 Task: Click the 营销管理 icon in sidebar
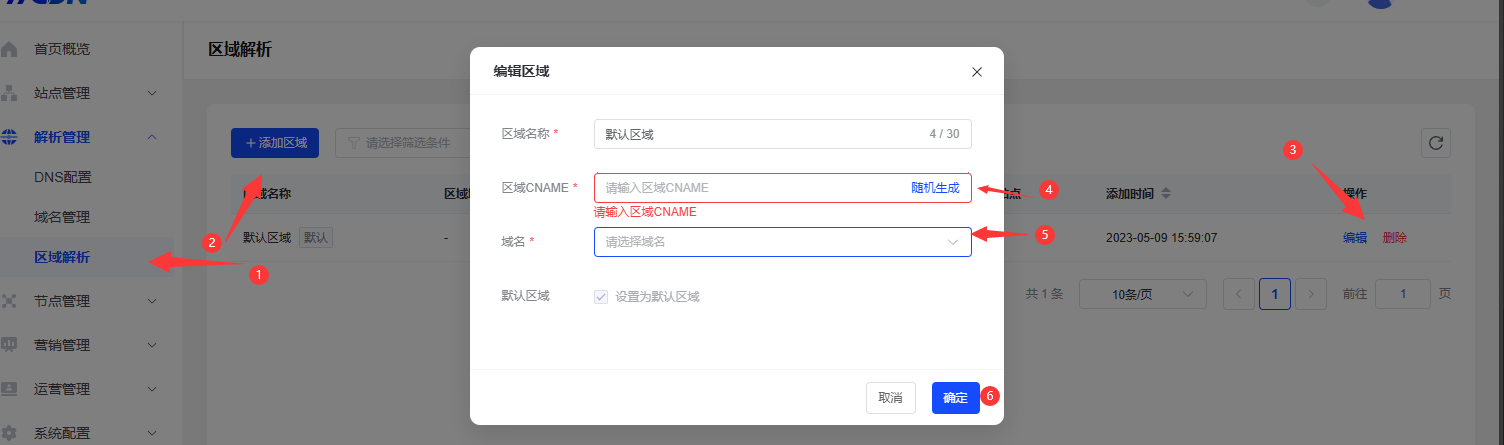click(10, 345)
